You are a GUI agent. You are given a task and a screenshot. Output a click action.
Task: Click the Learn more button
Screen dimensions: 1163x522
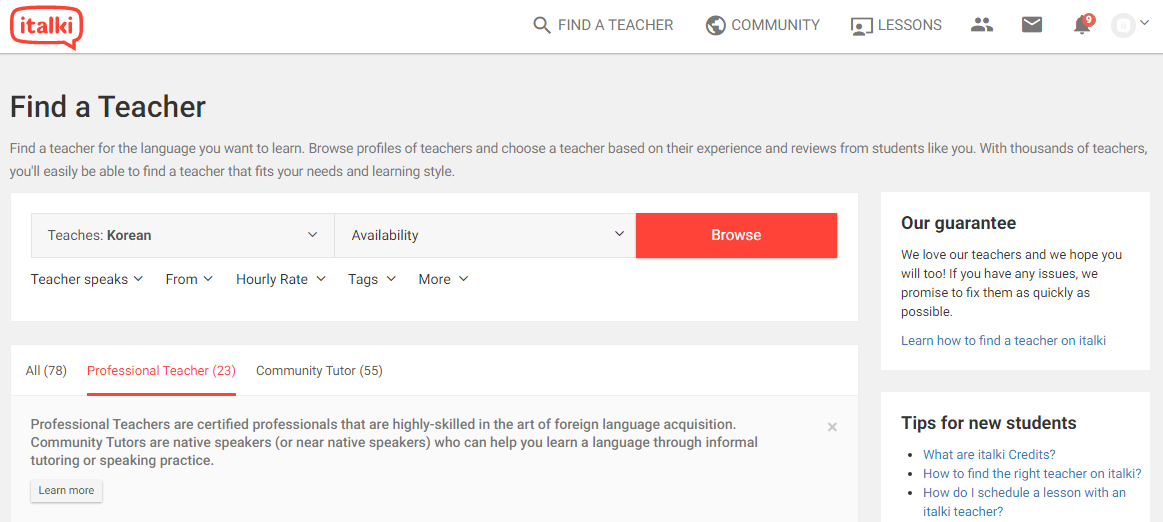click(x=67, y=491)
